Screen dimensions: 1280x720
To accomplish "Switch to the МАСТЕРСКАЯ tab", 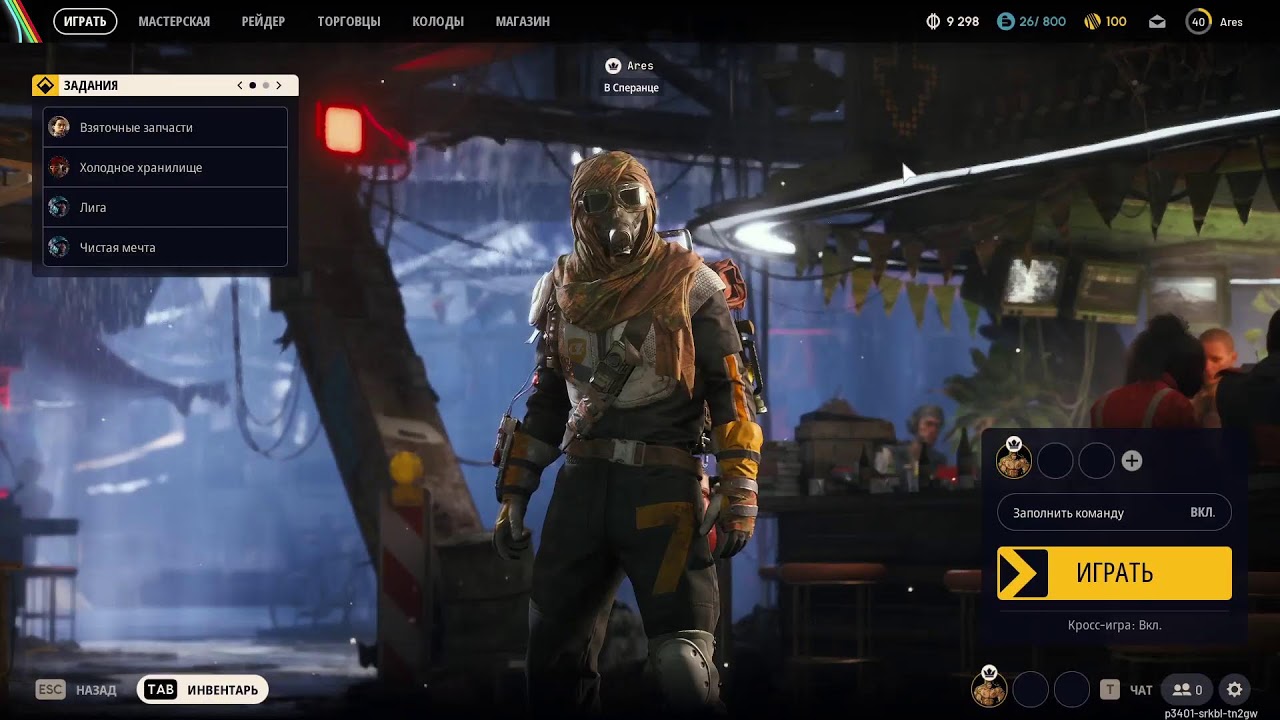I will coord(174,21).
